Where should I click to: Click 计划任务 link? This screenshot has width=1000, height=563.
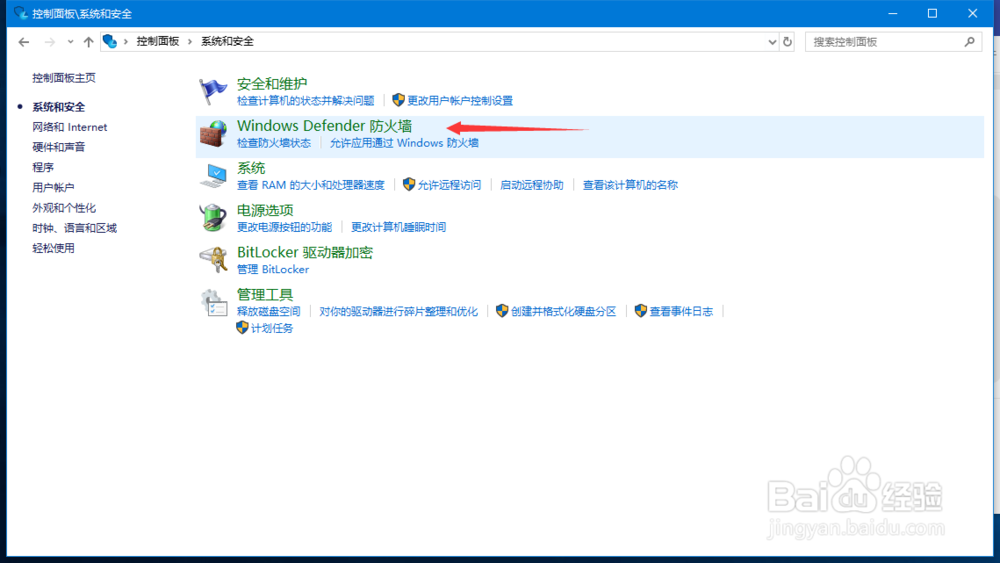(x=272, y=328)
